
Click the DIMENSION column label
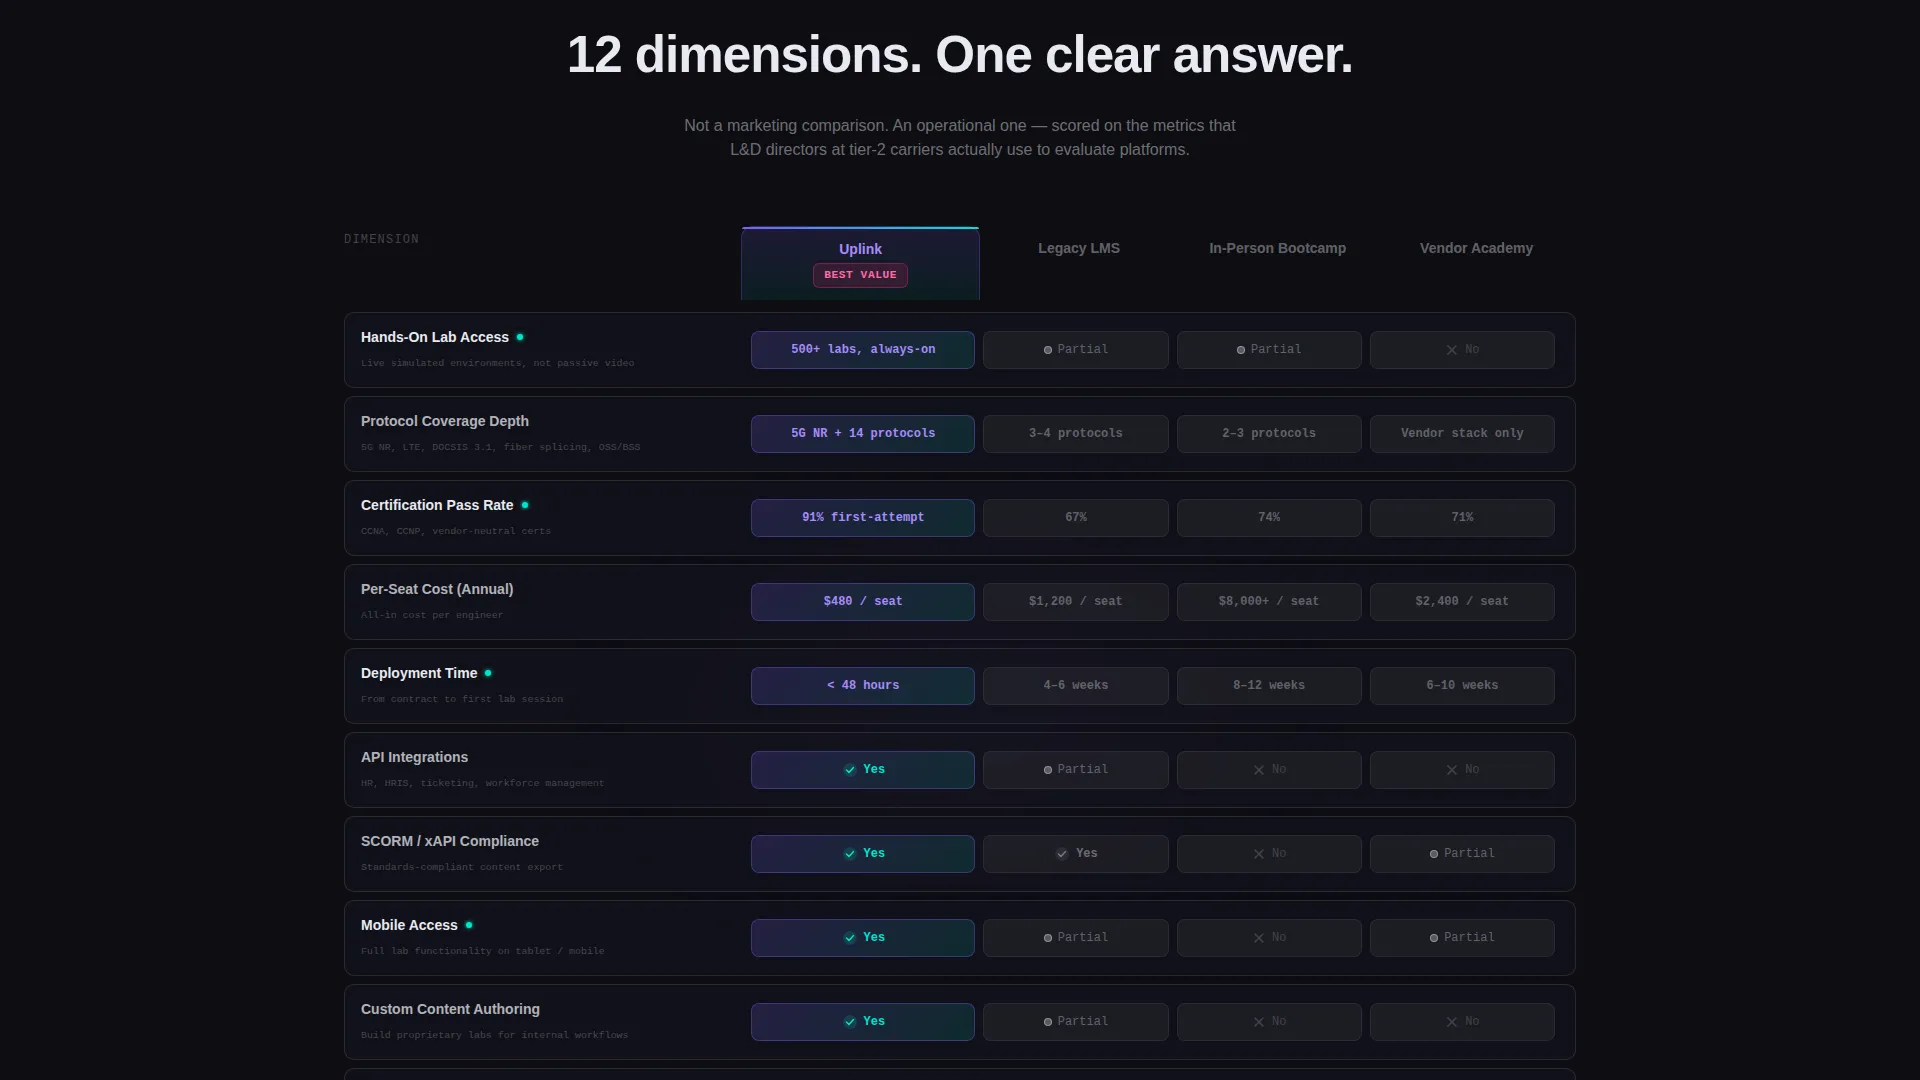pyautogui.click(x=382, y=239)
